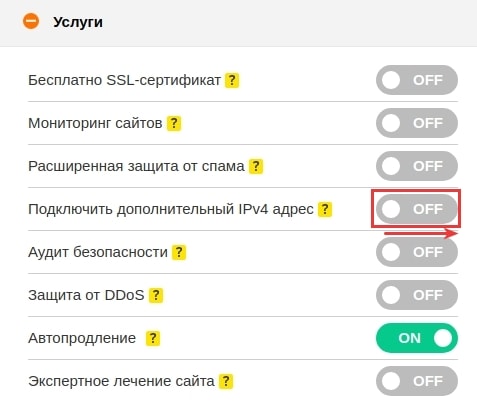The image size is (477, 415).
Task: Disable the Автопродление toggle
Action: pos(417,338)
